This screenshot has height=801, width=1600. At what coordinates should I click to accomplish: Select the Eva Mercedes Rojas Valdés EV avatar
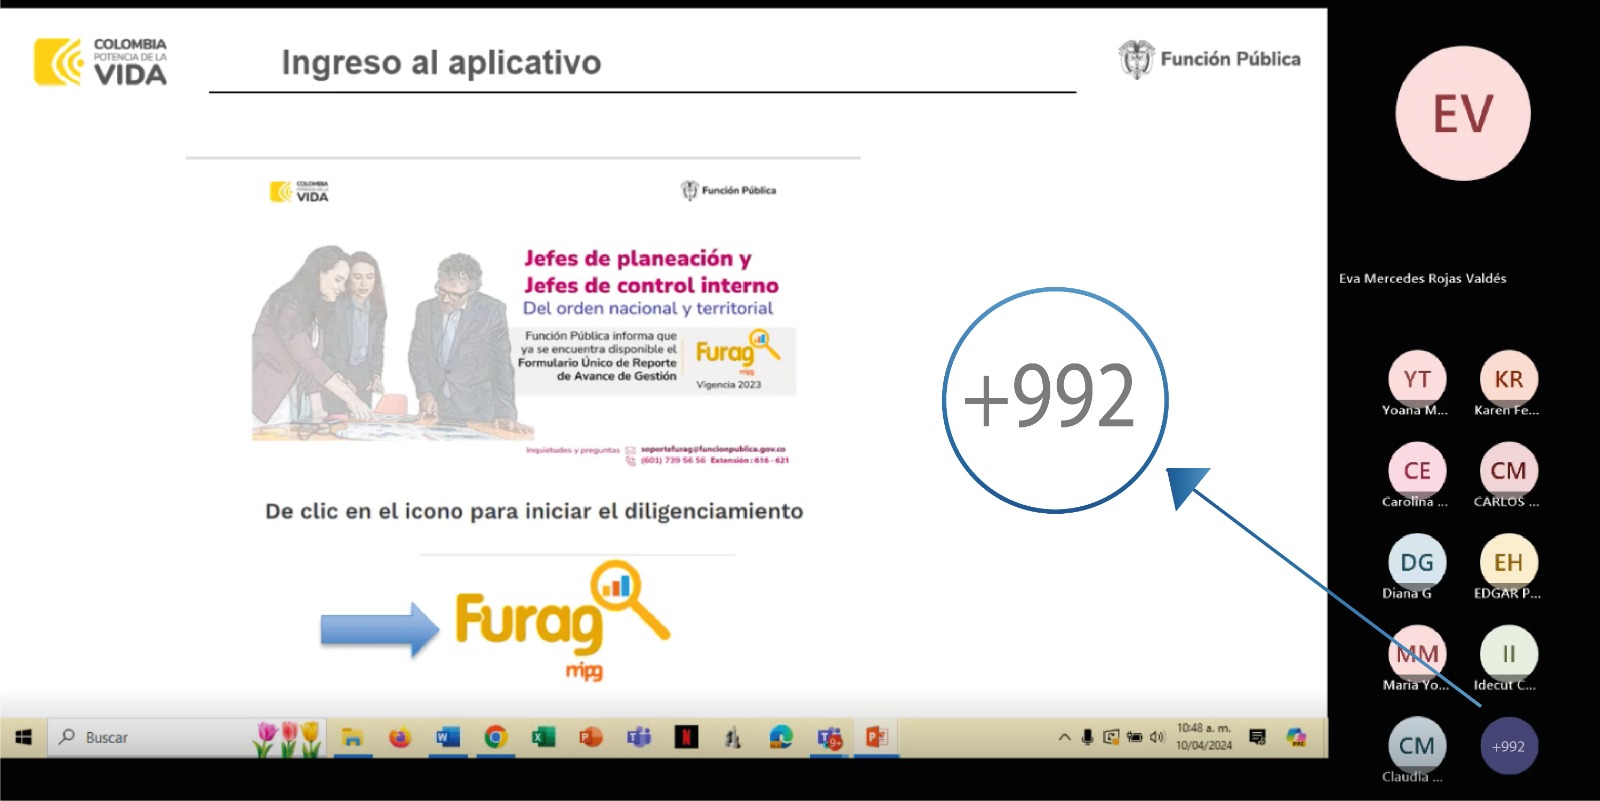1463,114
